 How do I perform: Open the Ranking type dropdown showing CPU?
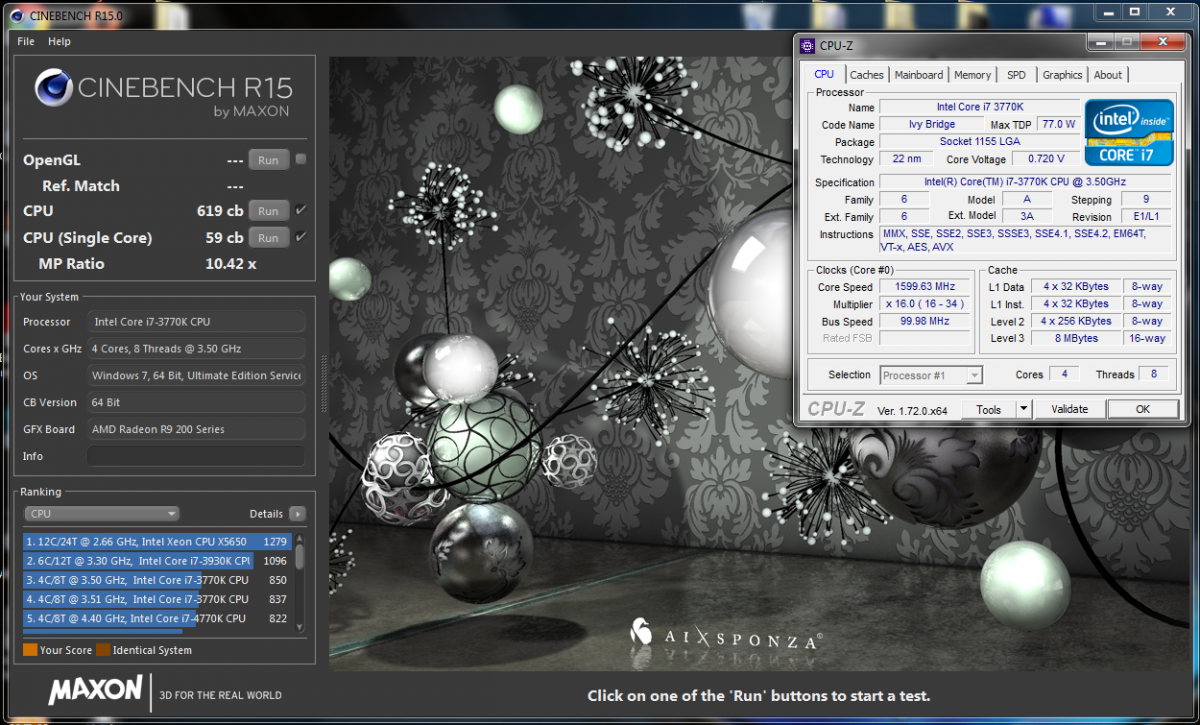pos(101,514)
